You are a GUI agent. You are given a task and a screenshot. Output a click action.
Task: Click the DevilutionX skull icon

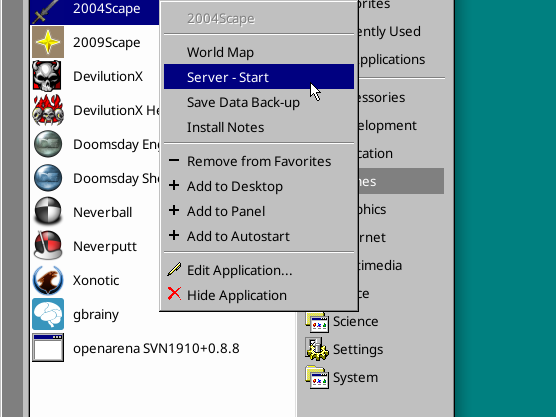tap(47, 76)
